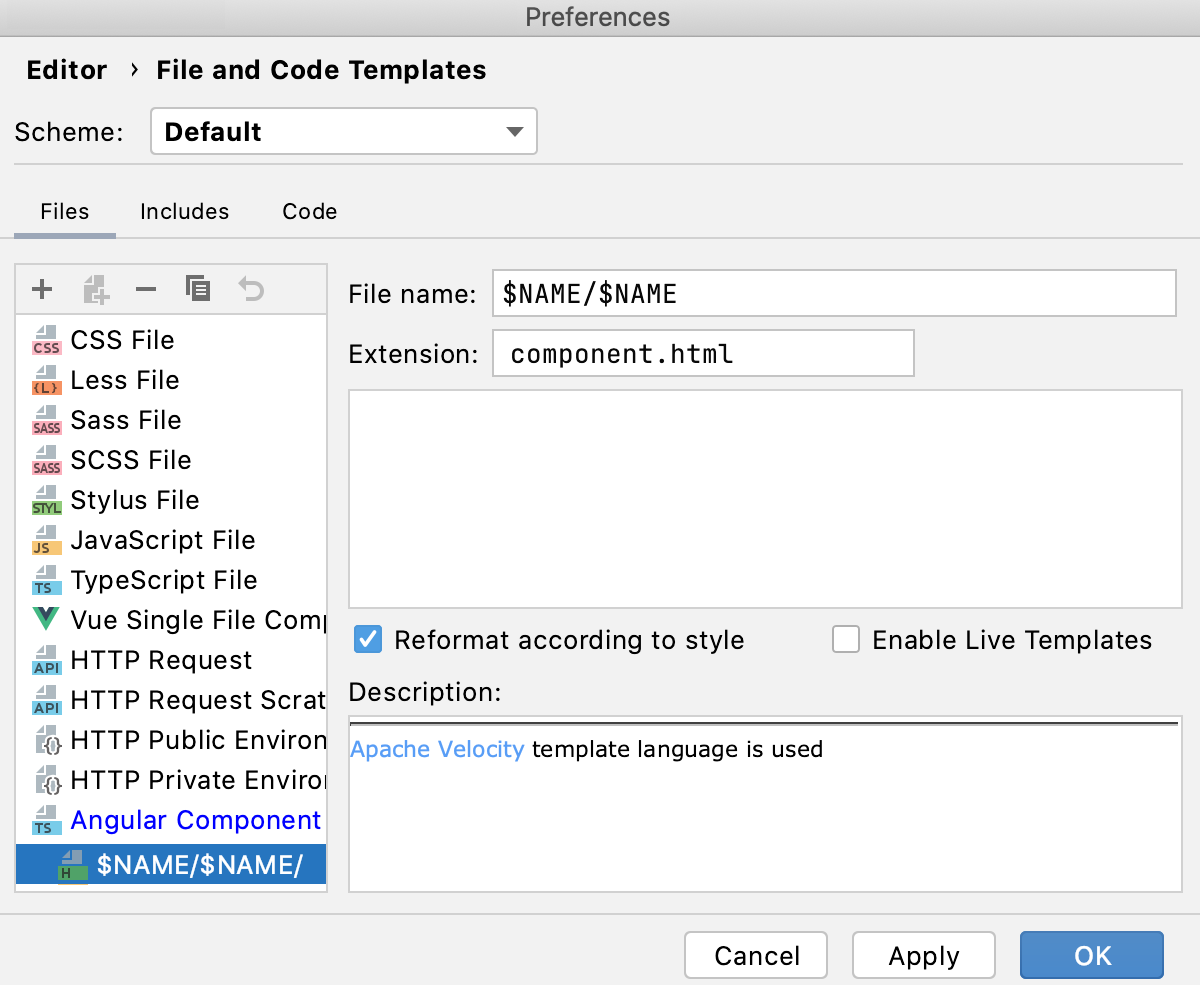Enable Live Templates checkbox
This screenshot has width=1200, height=985.
coord(846,639)
